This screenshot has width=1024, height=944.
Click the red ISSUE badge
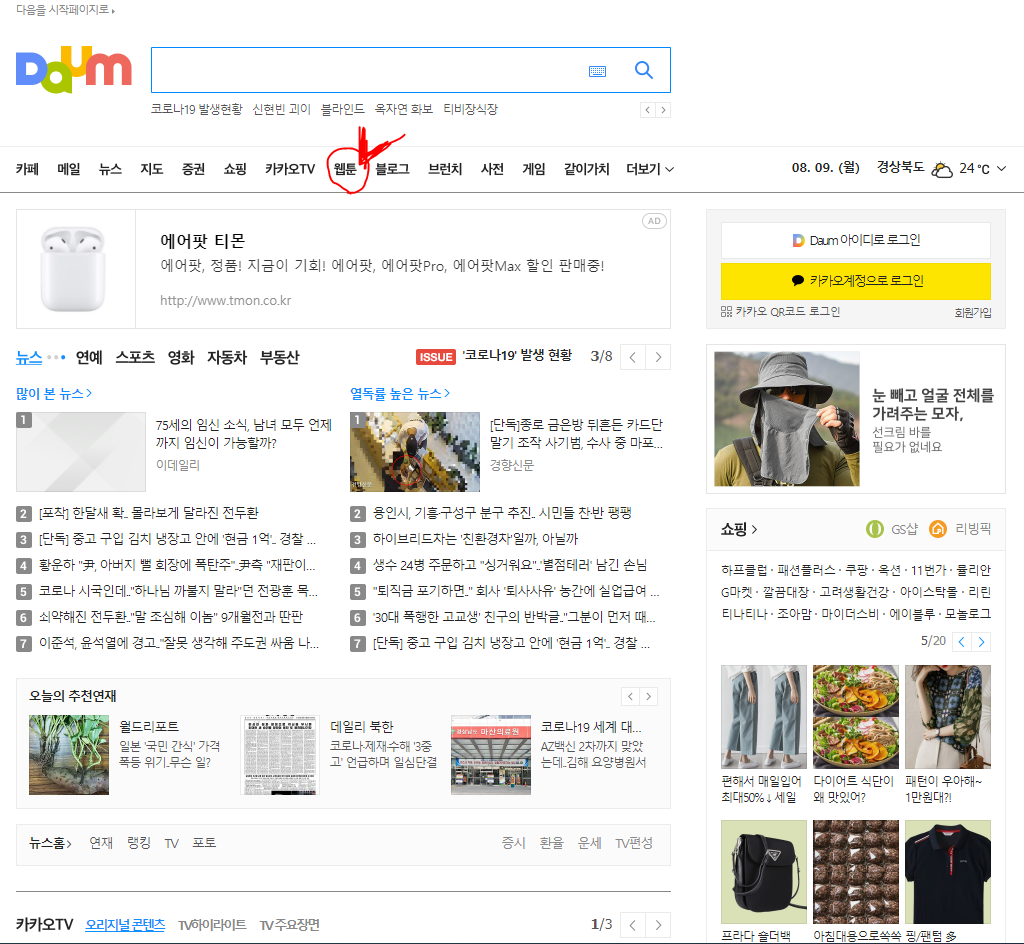tap(436, 357)
